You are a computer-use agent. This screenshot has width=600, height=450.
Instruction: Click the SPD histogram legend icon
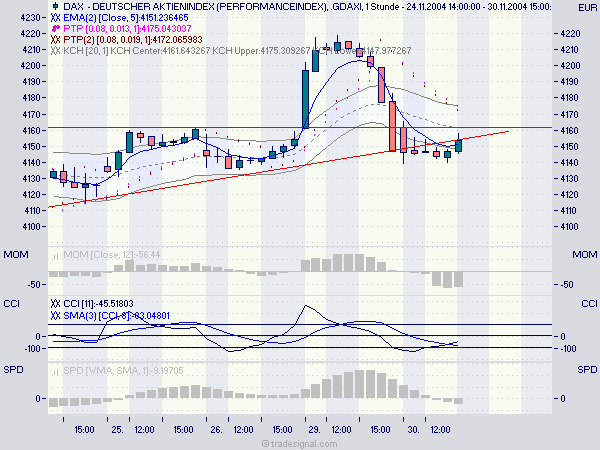coord(56,371)
